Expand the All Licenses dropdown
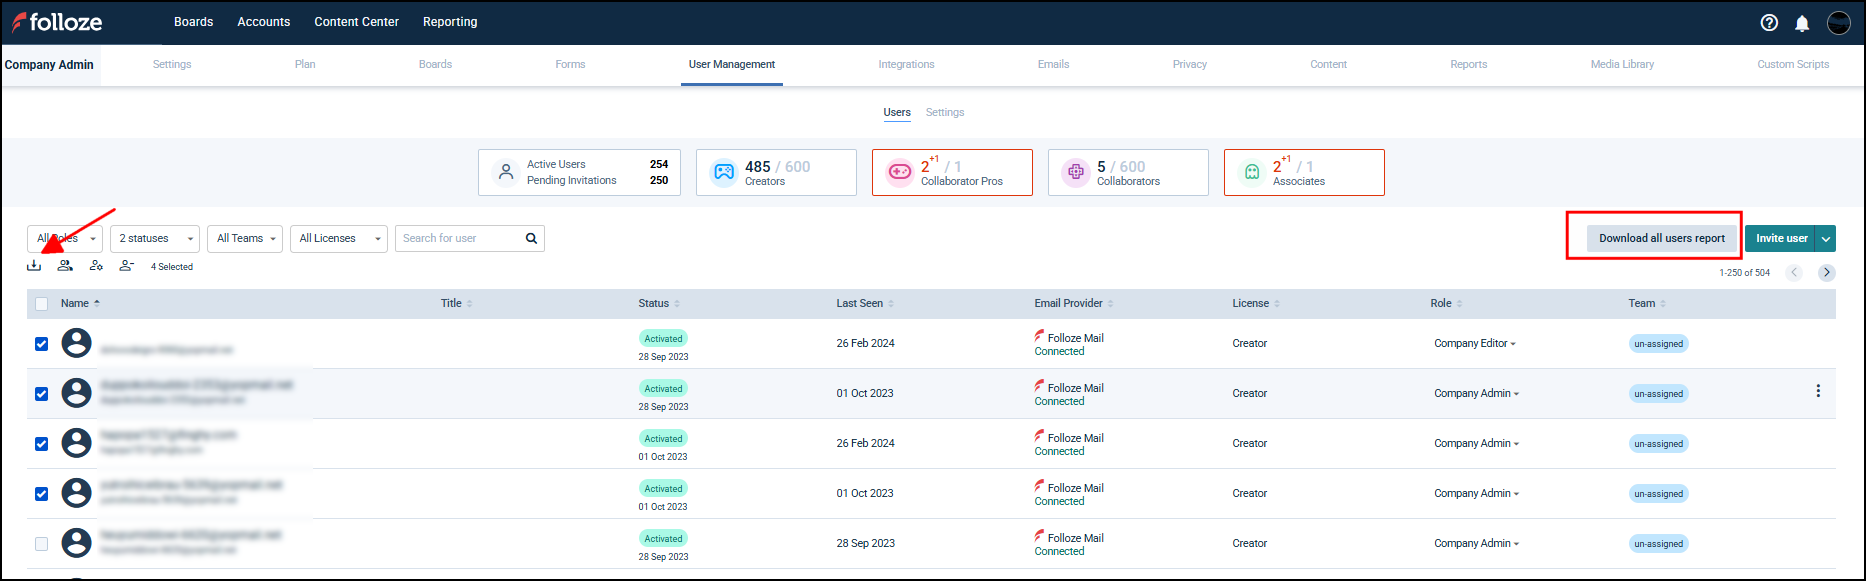The height and width of the screenshot is (581, 1866). (337, 239)
